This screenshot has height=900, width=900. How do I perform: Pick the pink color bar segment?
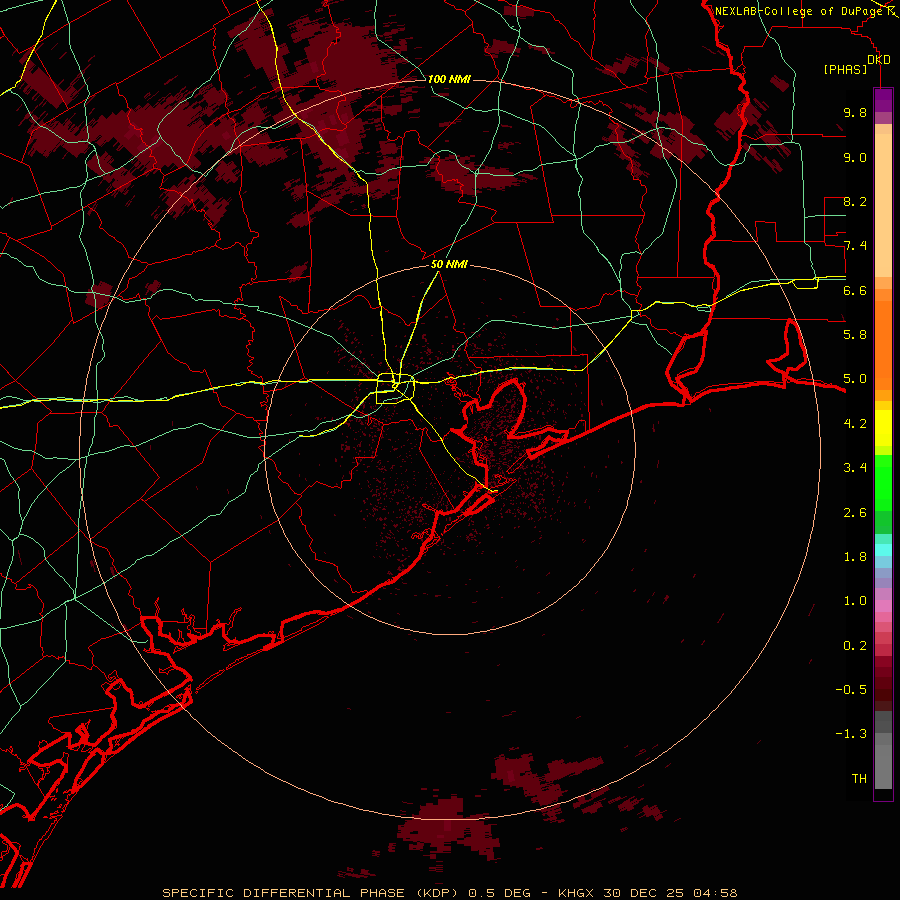(x=883, y=606)
